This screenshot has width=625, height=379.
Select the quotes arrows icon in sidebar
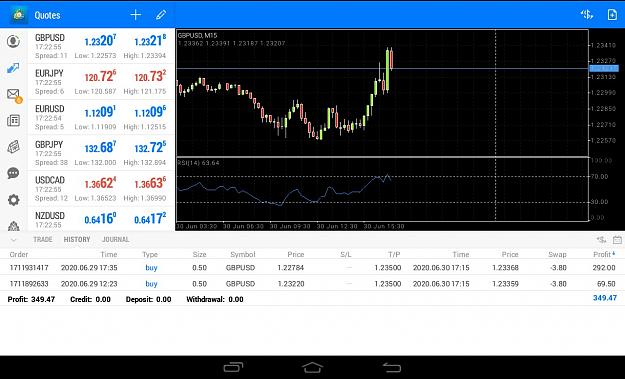pos(14,68)
